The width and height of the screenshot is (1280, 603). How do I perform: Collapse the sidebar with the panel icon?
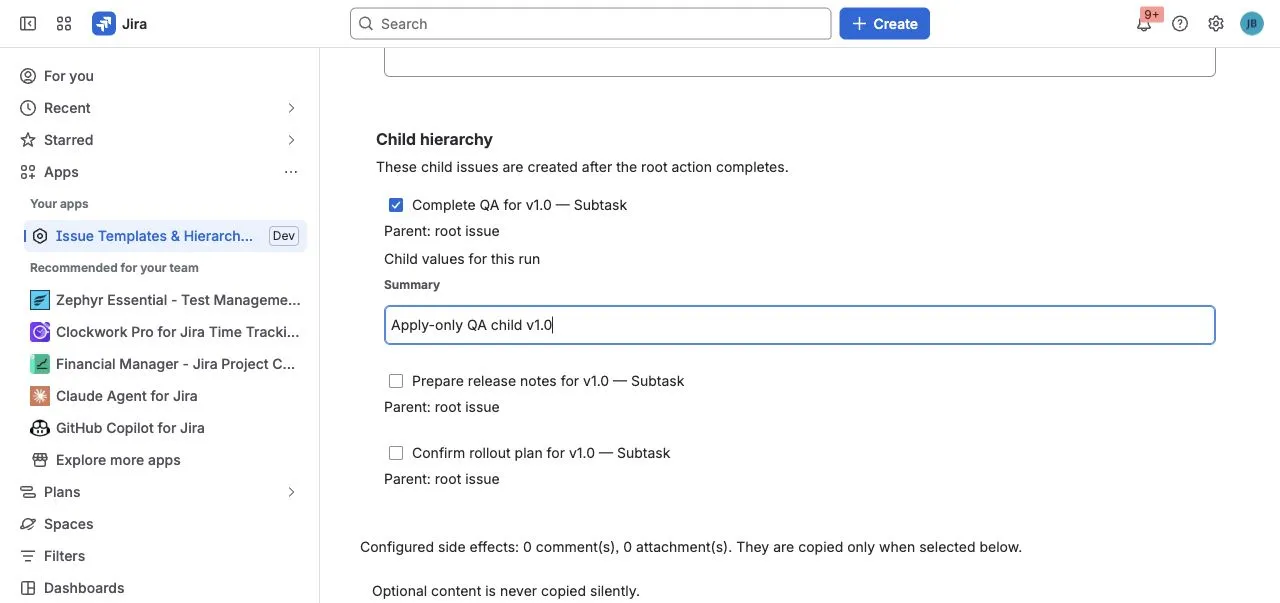28,24
